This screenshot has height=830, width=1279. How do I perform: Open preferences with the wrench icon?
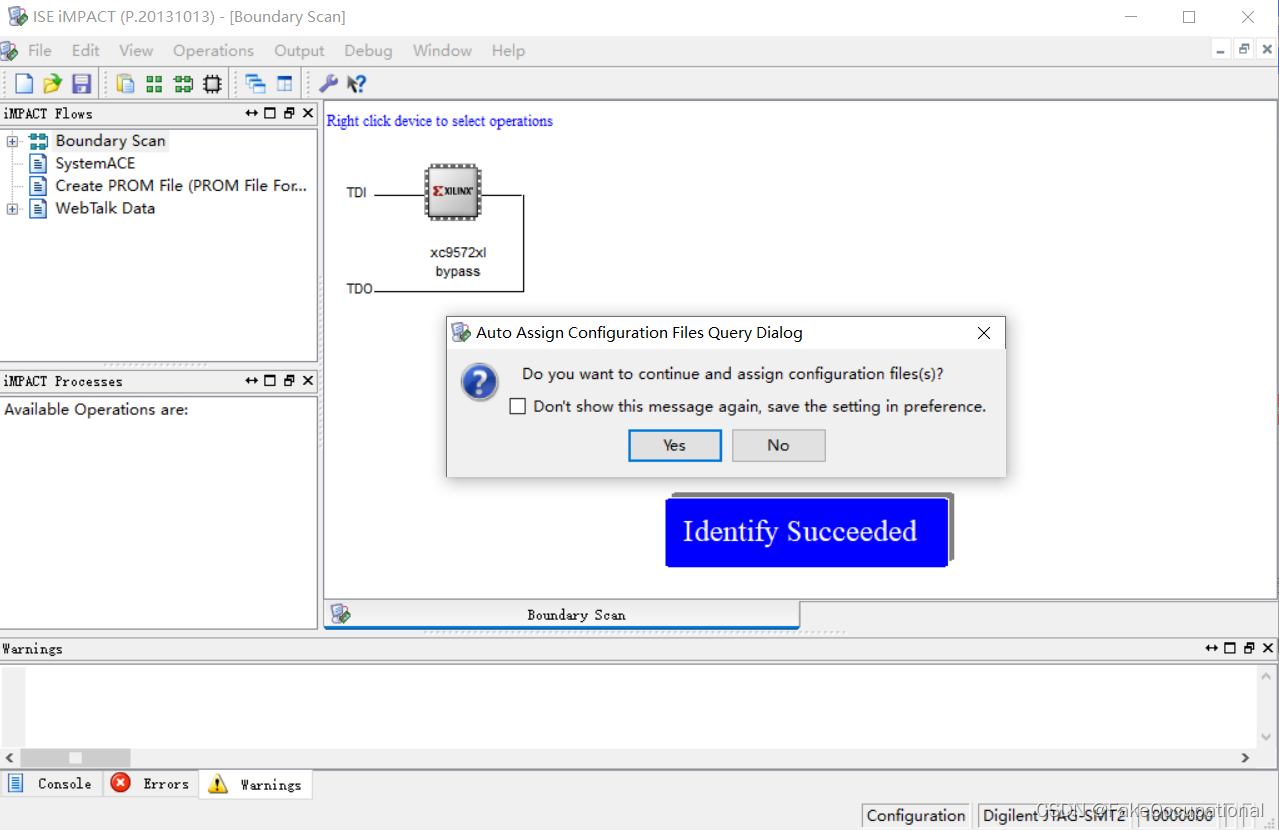(x=328, y=84)
